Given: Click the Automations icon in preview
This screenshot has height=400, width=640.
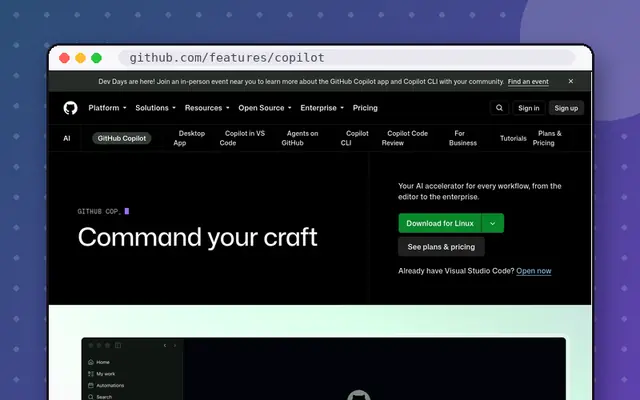Looking at the screenshot, I should [x=91, y=385].
